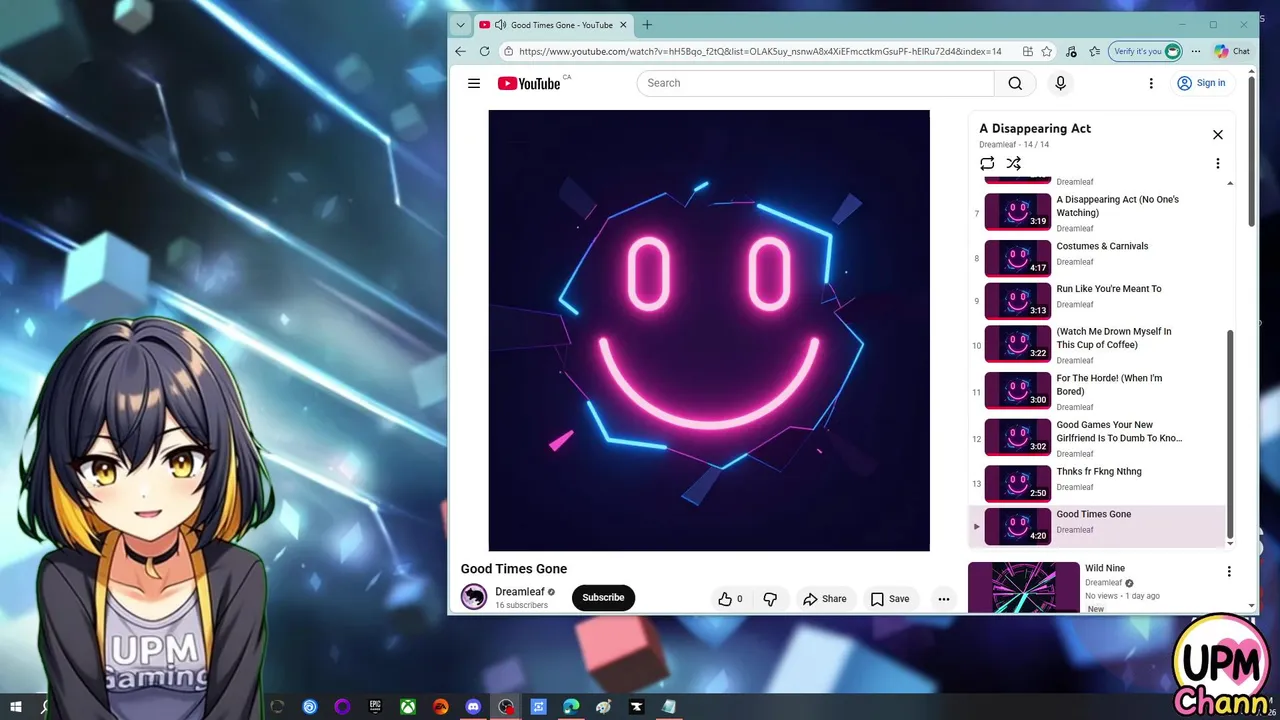Screen dimensions: 1280x720
Task: Open Wild Nine video options menu
Action: point(1229,572)
